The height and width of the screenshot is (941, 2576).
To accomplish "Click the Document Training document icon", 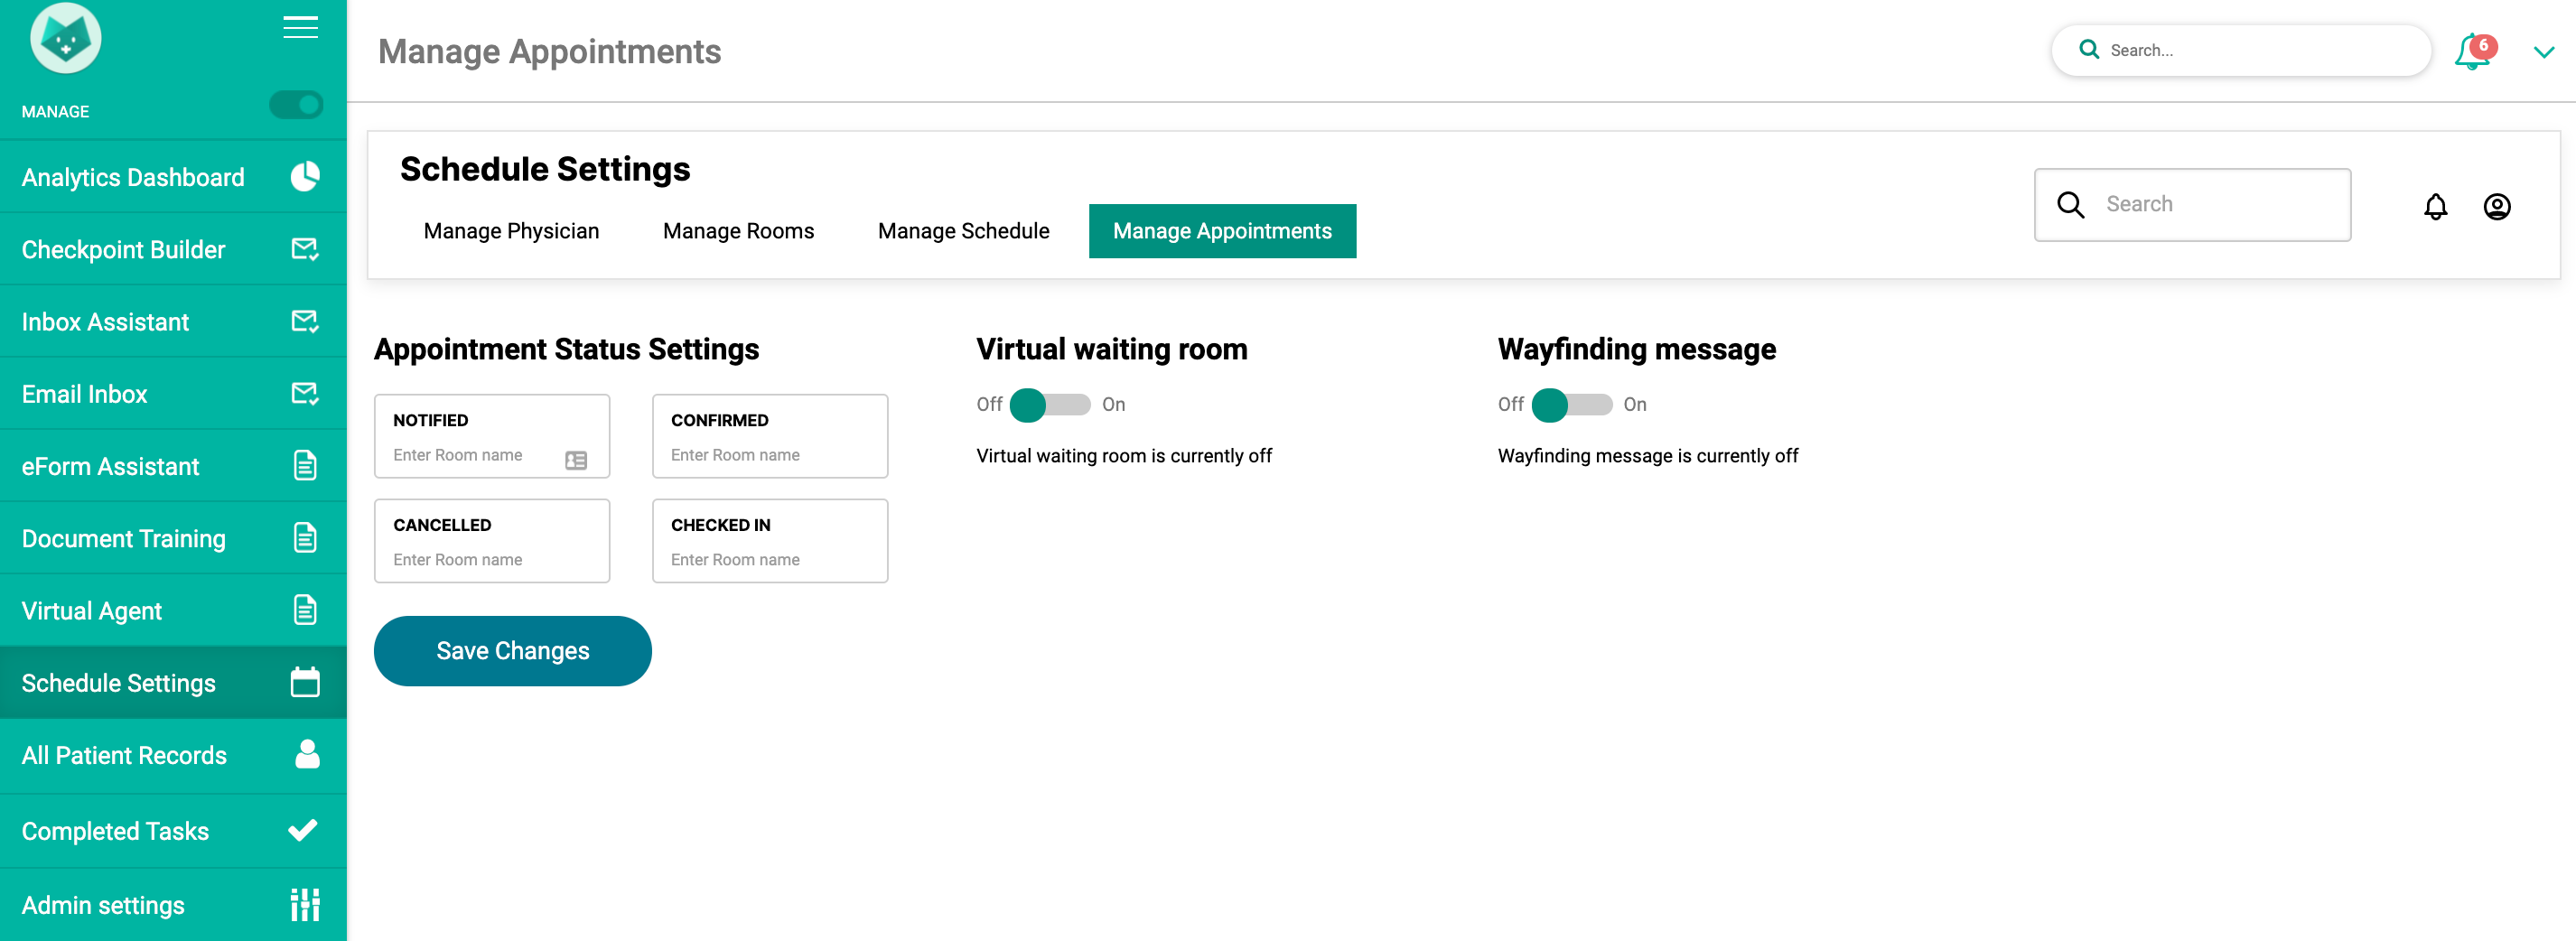I will (305, 538).
